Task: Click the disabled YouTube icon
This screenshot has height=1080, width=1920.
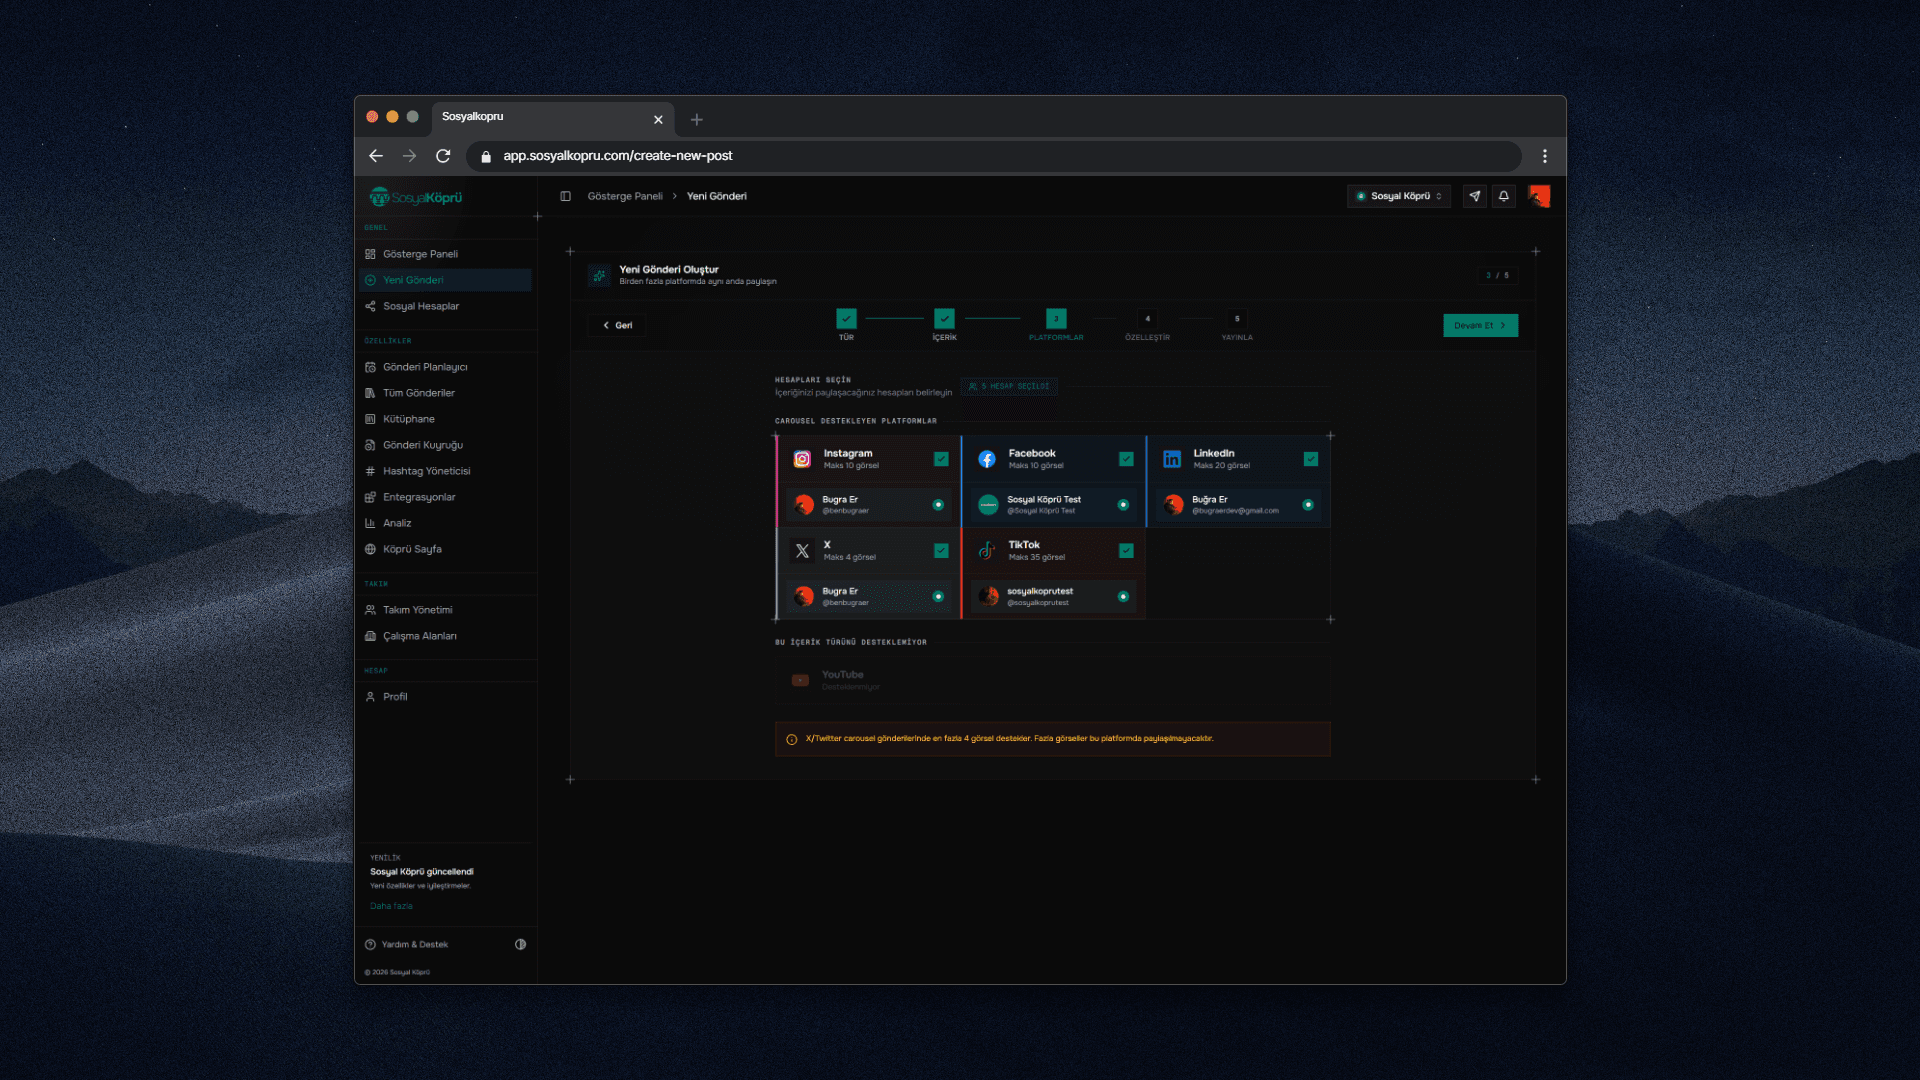Action: 800,680
